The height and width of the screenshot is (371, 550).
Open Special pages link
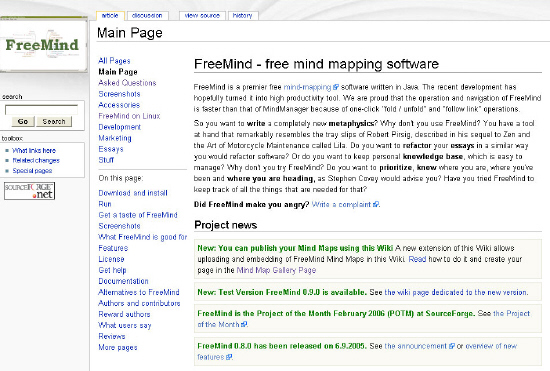click(32, 171)
